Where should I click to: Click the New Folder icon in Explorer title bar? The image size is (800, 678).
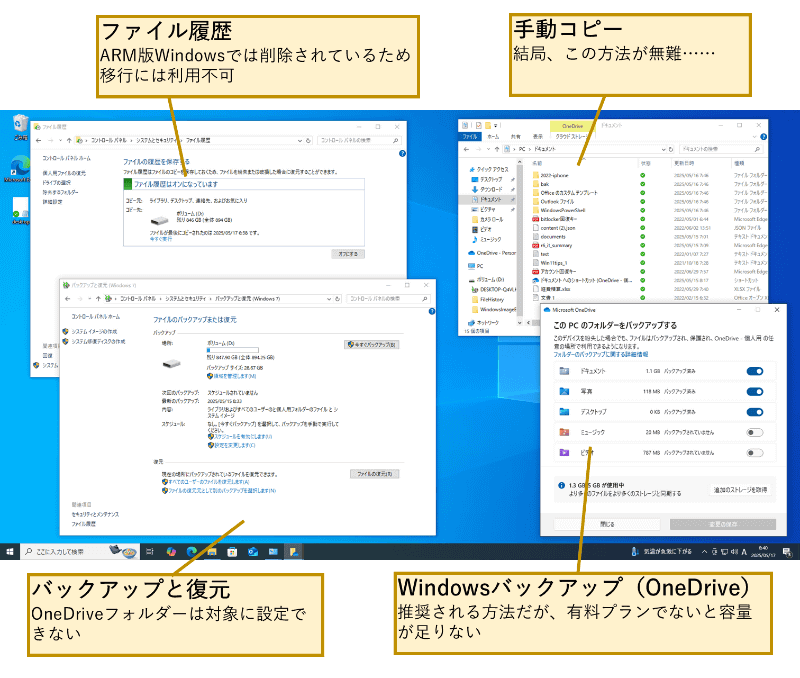coord(488,125)
